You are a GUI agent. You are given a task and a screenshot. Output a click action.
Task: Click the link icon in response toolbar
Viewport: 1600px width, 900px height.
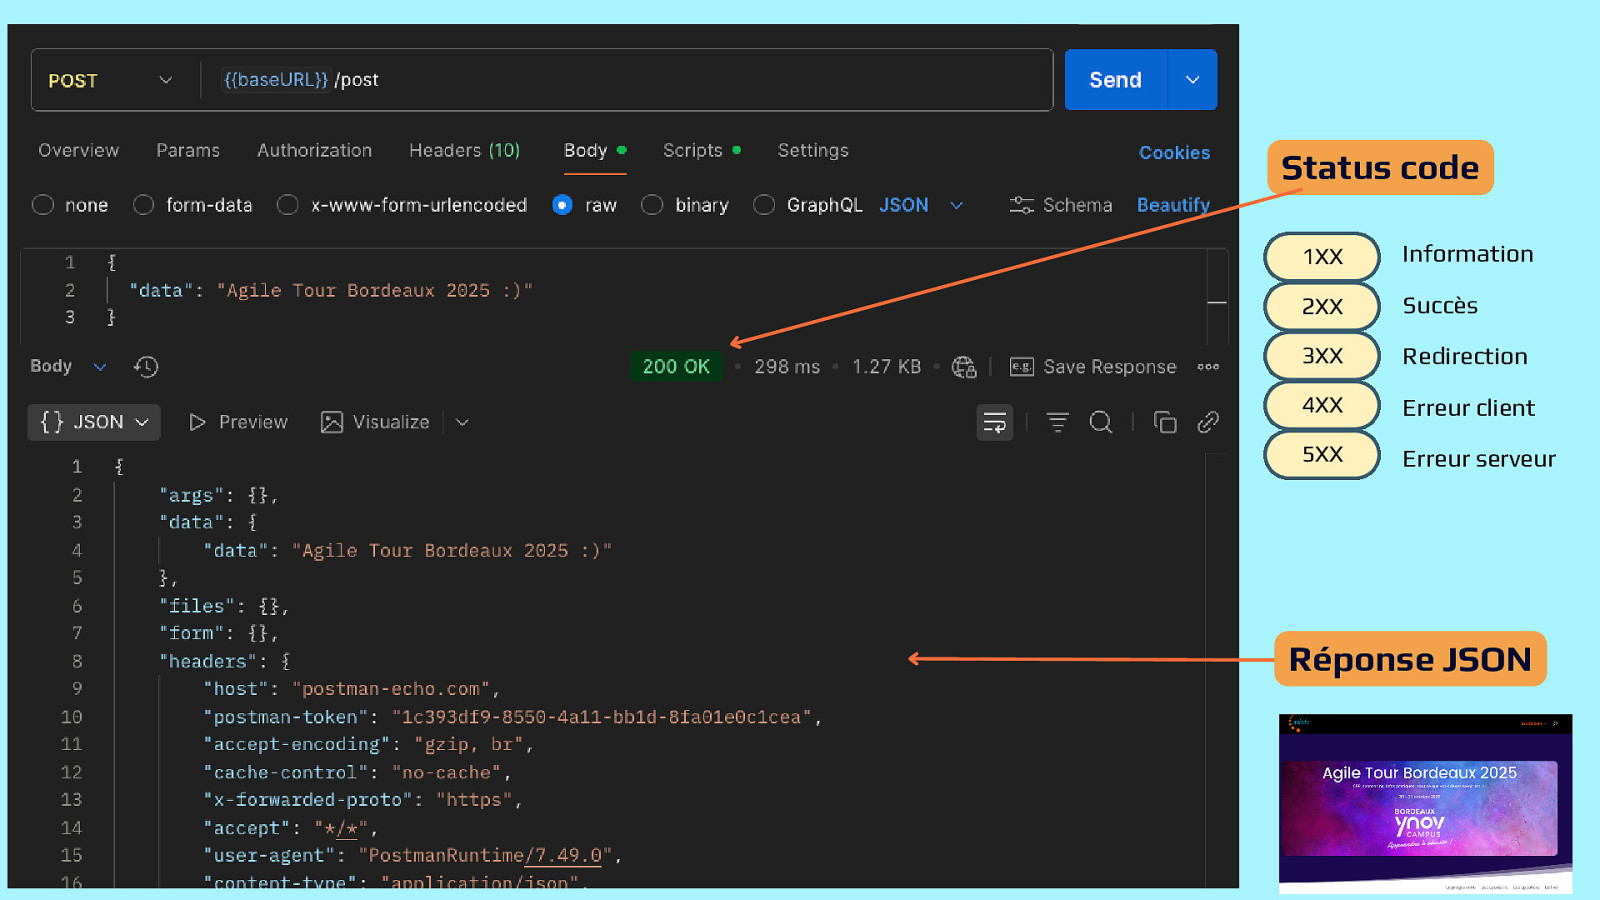pyautogui.click(x=1208, y=423)
